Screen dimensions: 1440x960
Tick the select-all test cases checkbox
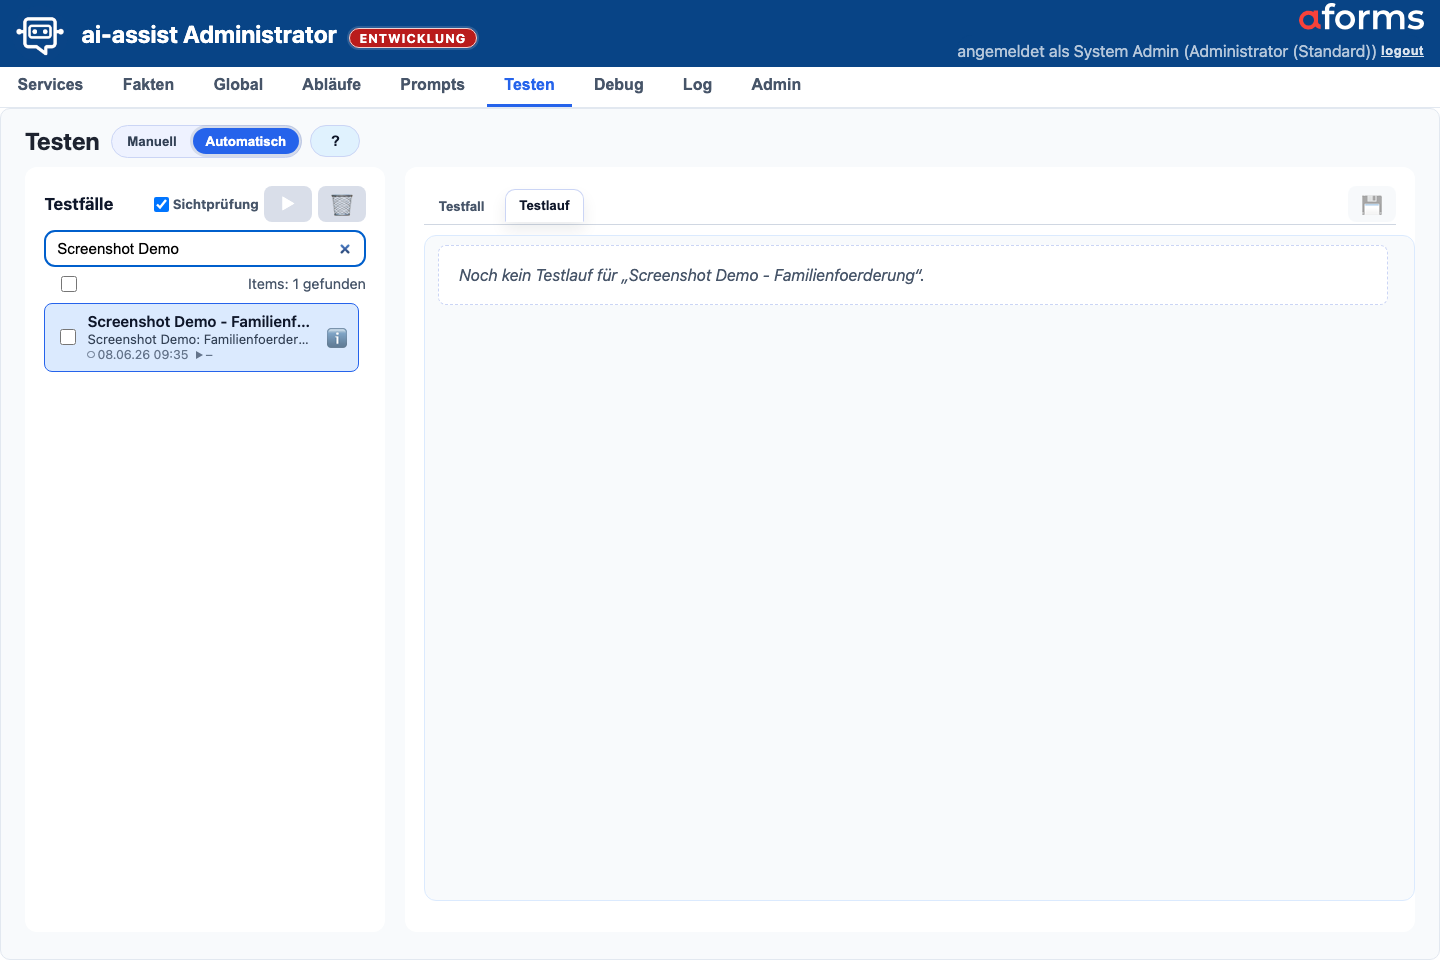pos(69,284)
